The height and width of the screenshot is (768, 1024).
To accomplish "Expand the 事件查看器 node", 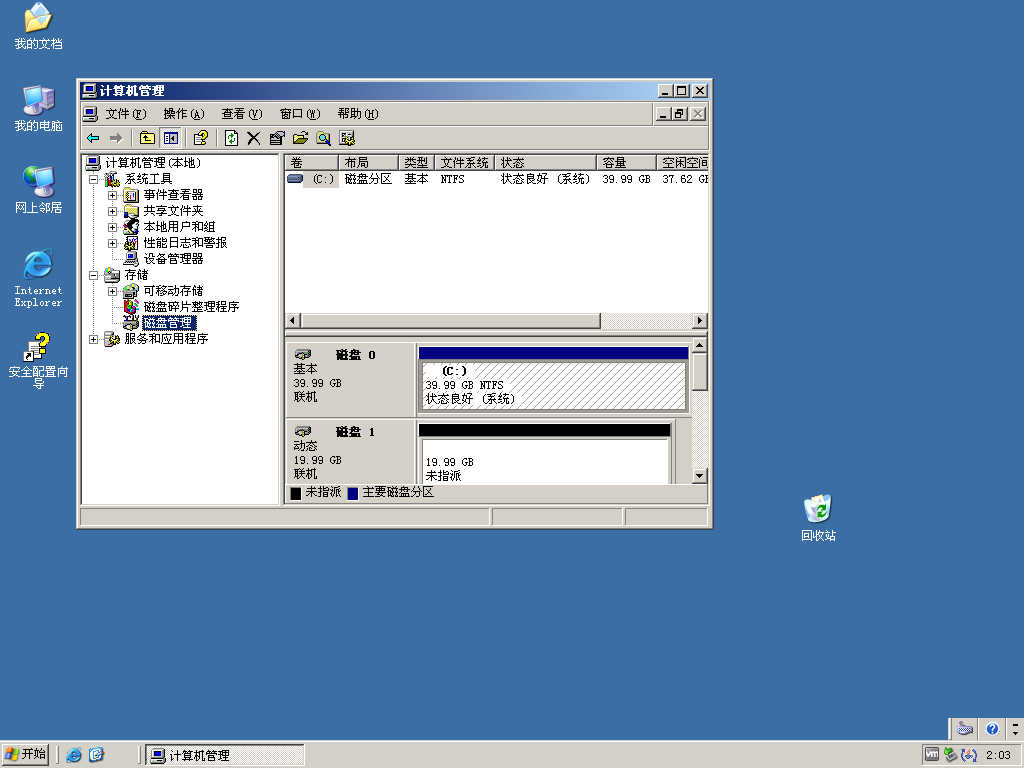I will coord(112,195).
